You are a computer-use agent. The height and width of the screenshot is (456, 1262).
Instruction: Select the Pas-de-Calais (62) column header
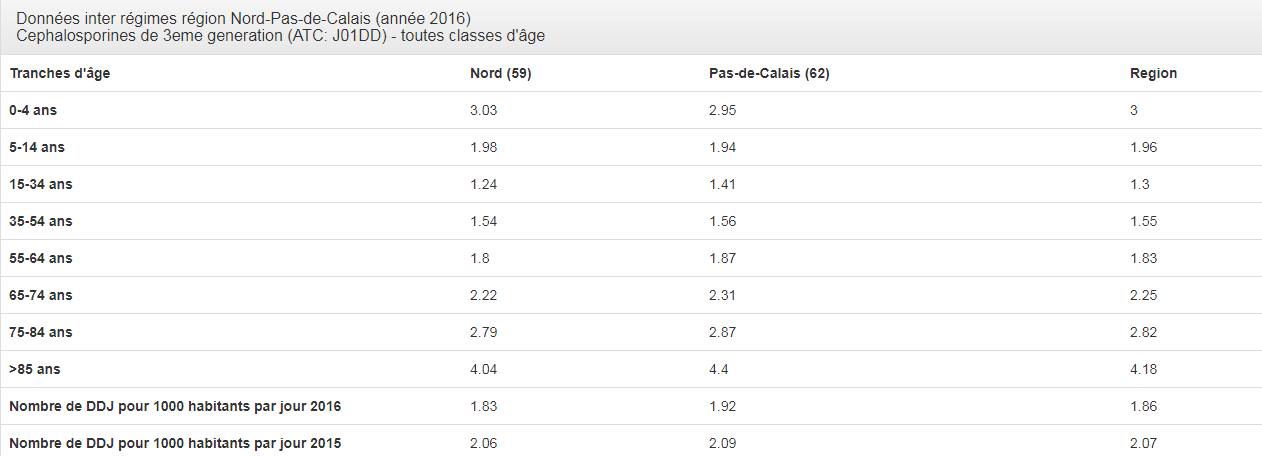pos(769,74)
